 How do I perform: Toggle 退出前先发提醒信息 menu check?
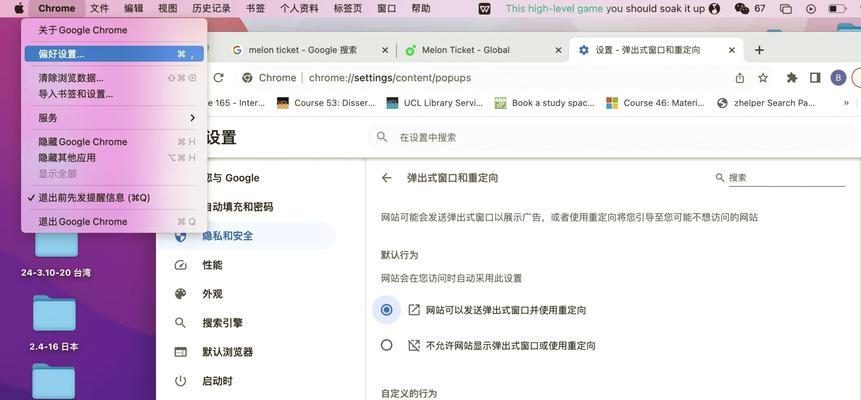[114, 198]
